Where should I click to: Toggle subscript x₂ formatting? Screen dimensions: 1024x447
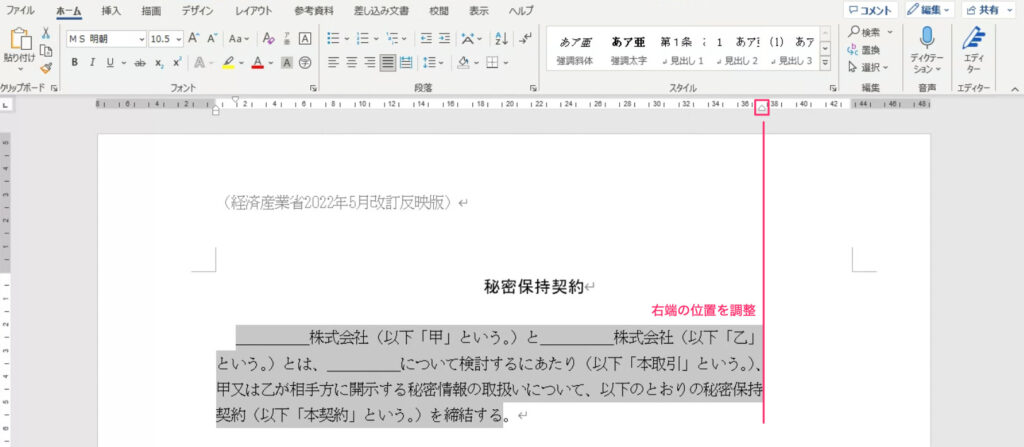(x=159, y=63)
